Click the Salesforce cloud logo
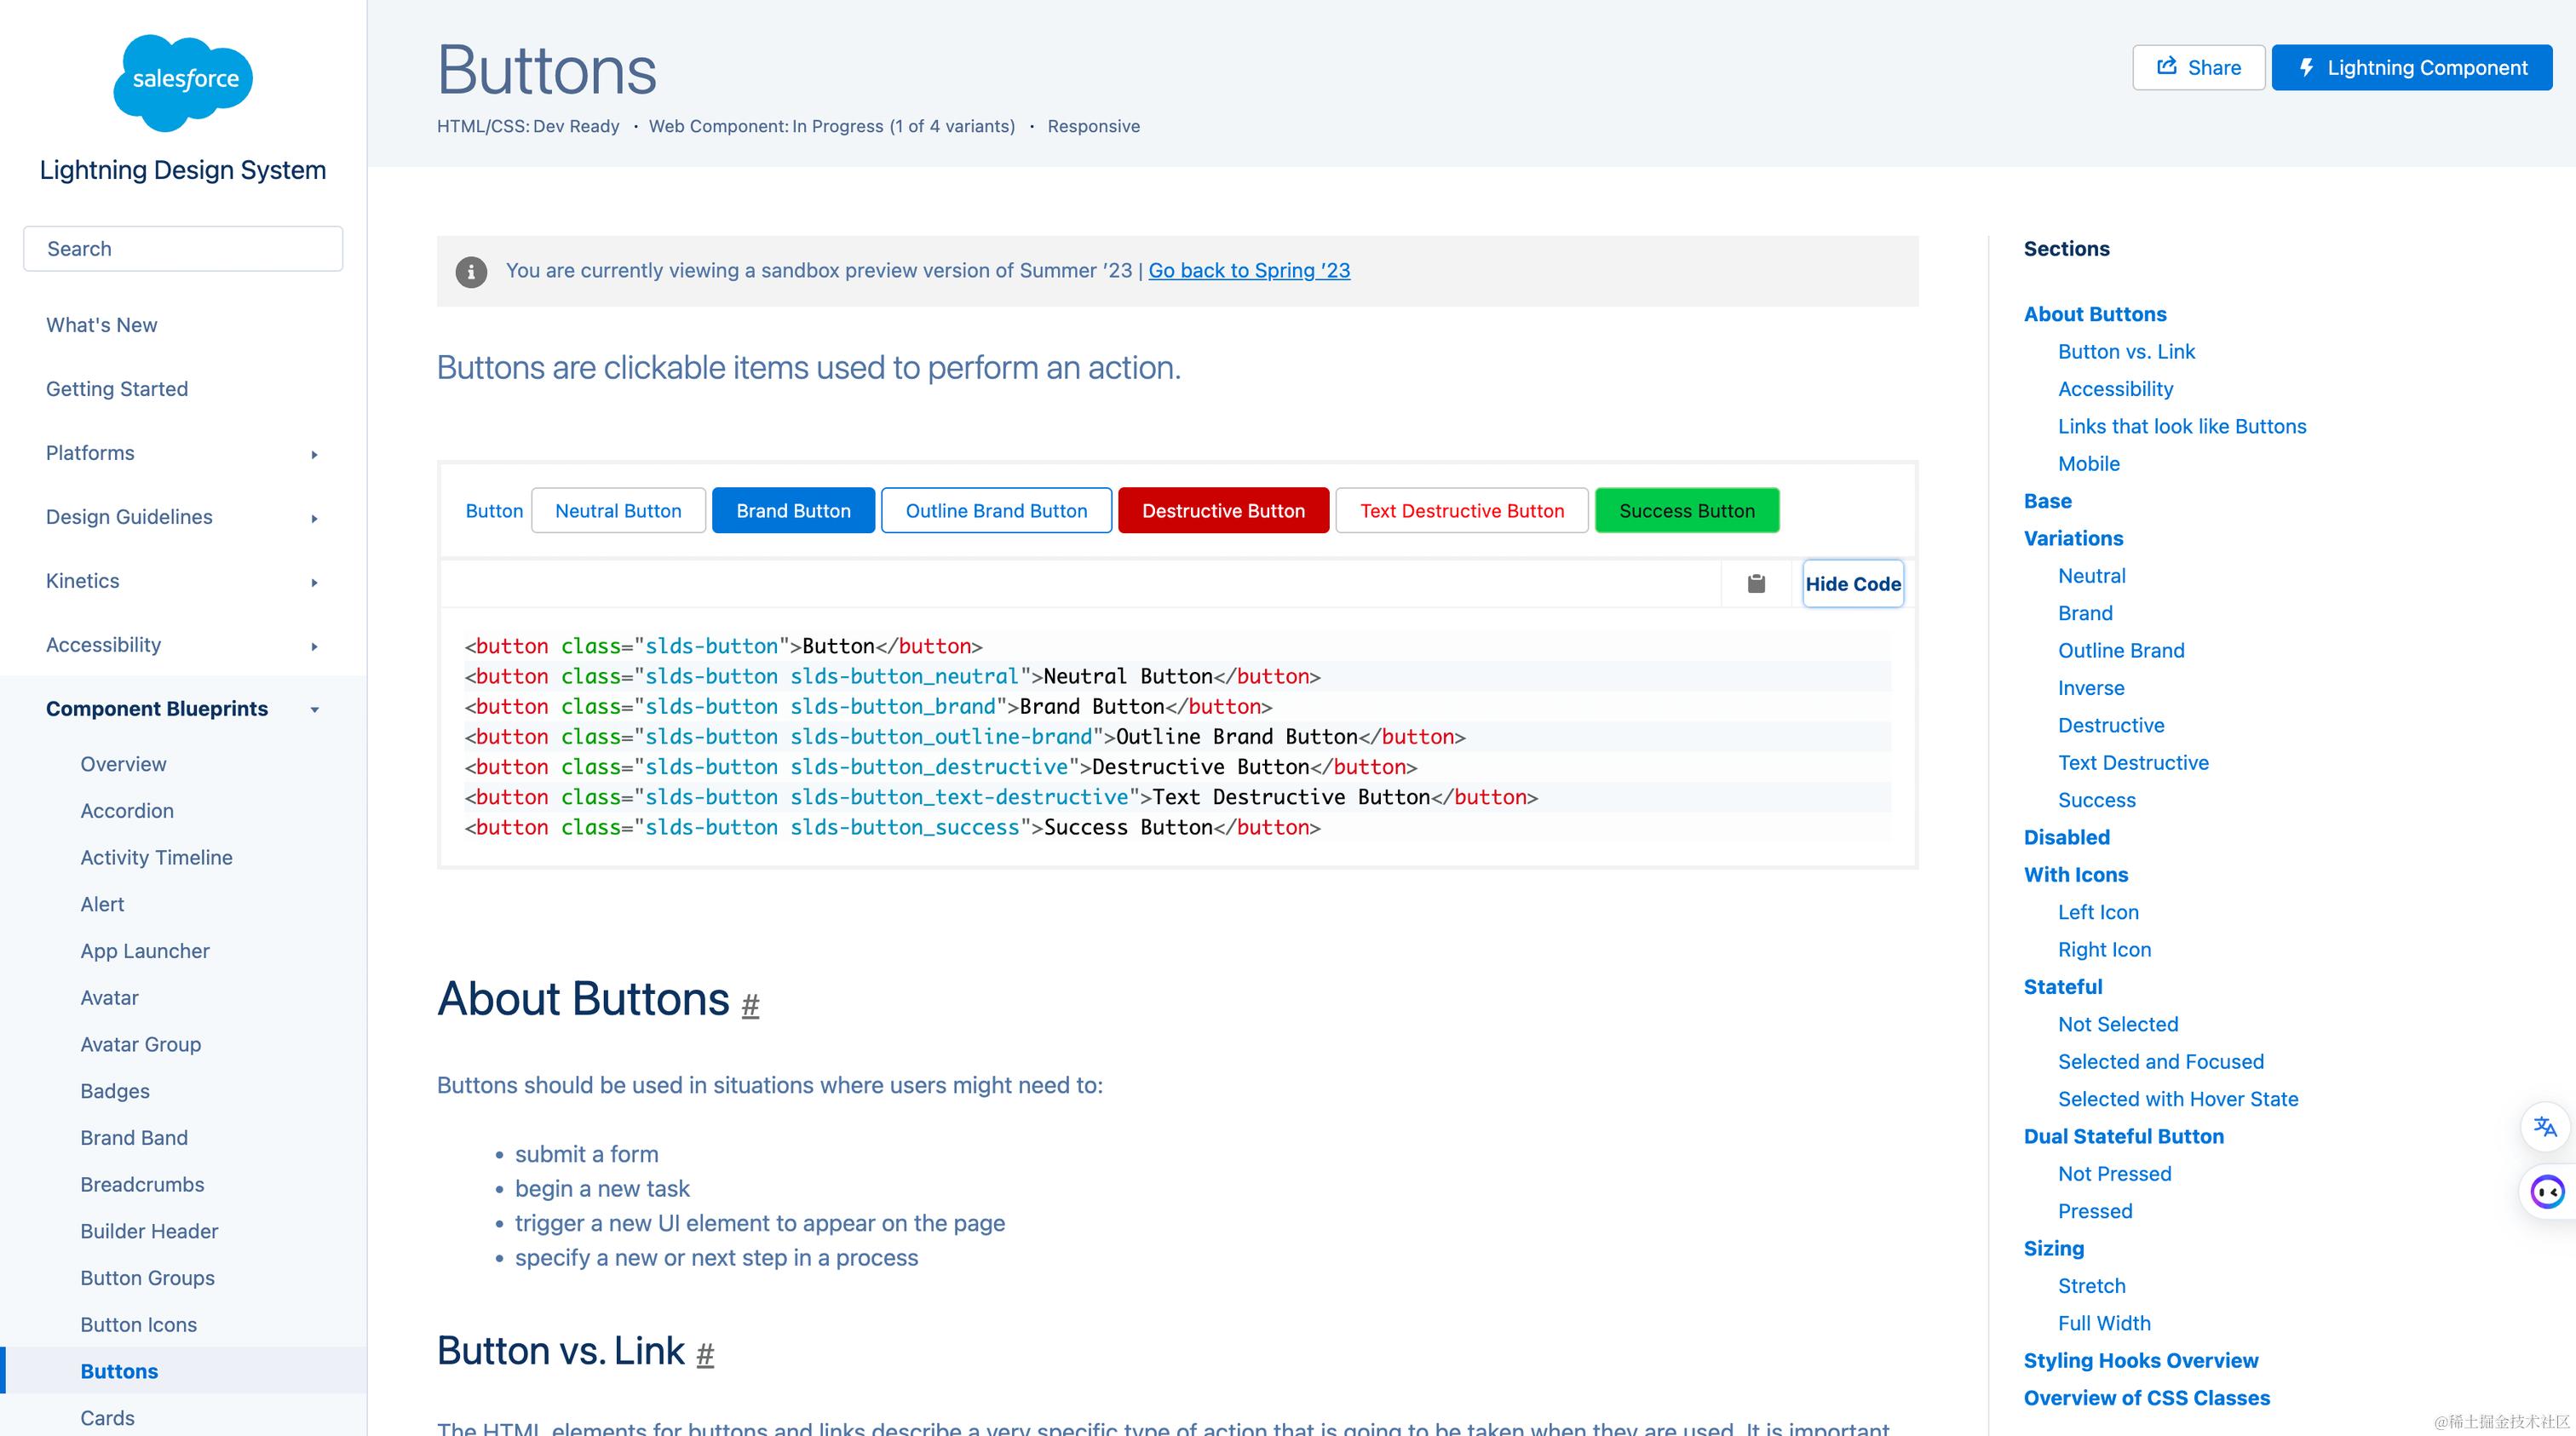Viewport: 2576px width, 1436px height. (183, 82)
